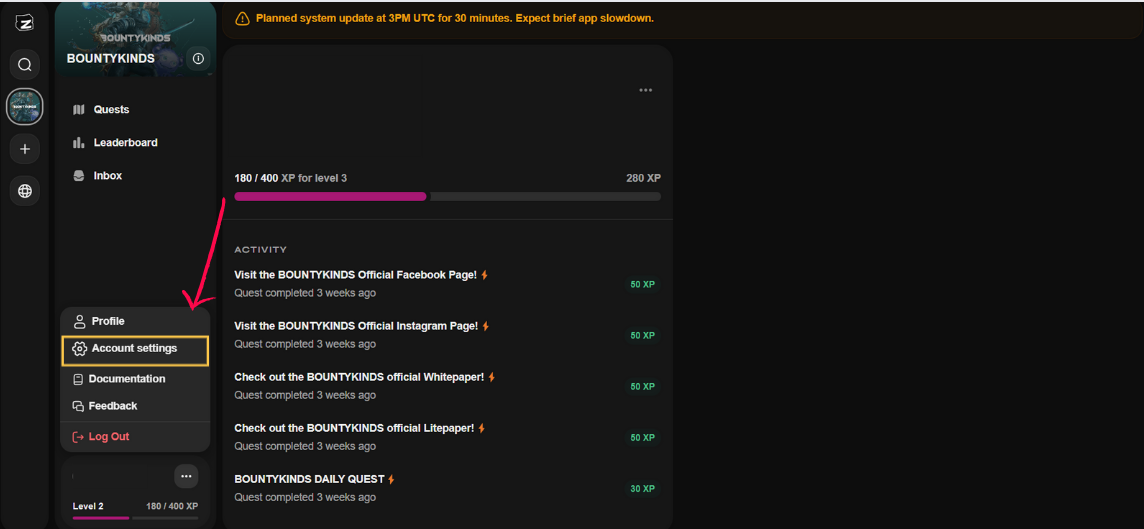Viewport: 1144px width, 529px height.
Task: Click the Profile person icon
Action: [x=80, y=321]
